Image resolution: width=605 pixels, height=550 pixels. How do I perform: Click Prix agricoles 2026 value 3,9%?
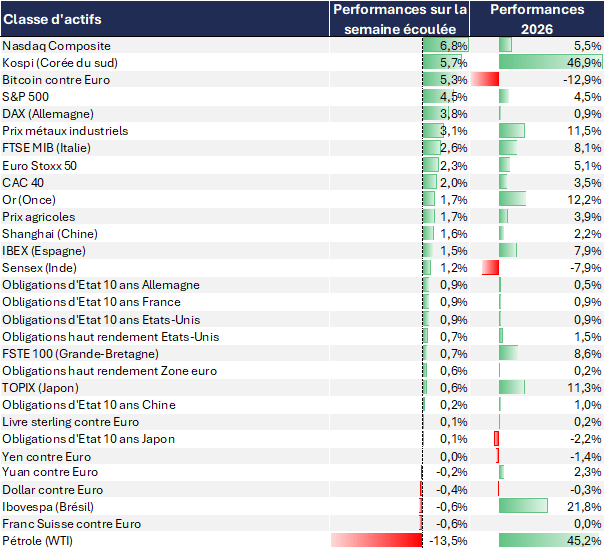[x=588, y=217]
